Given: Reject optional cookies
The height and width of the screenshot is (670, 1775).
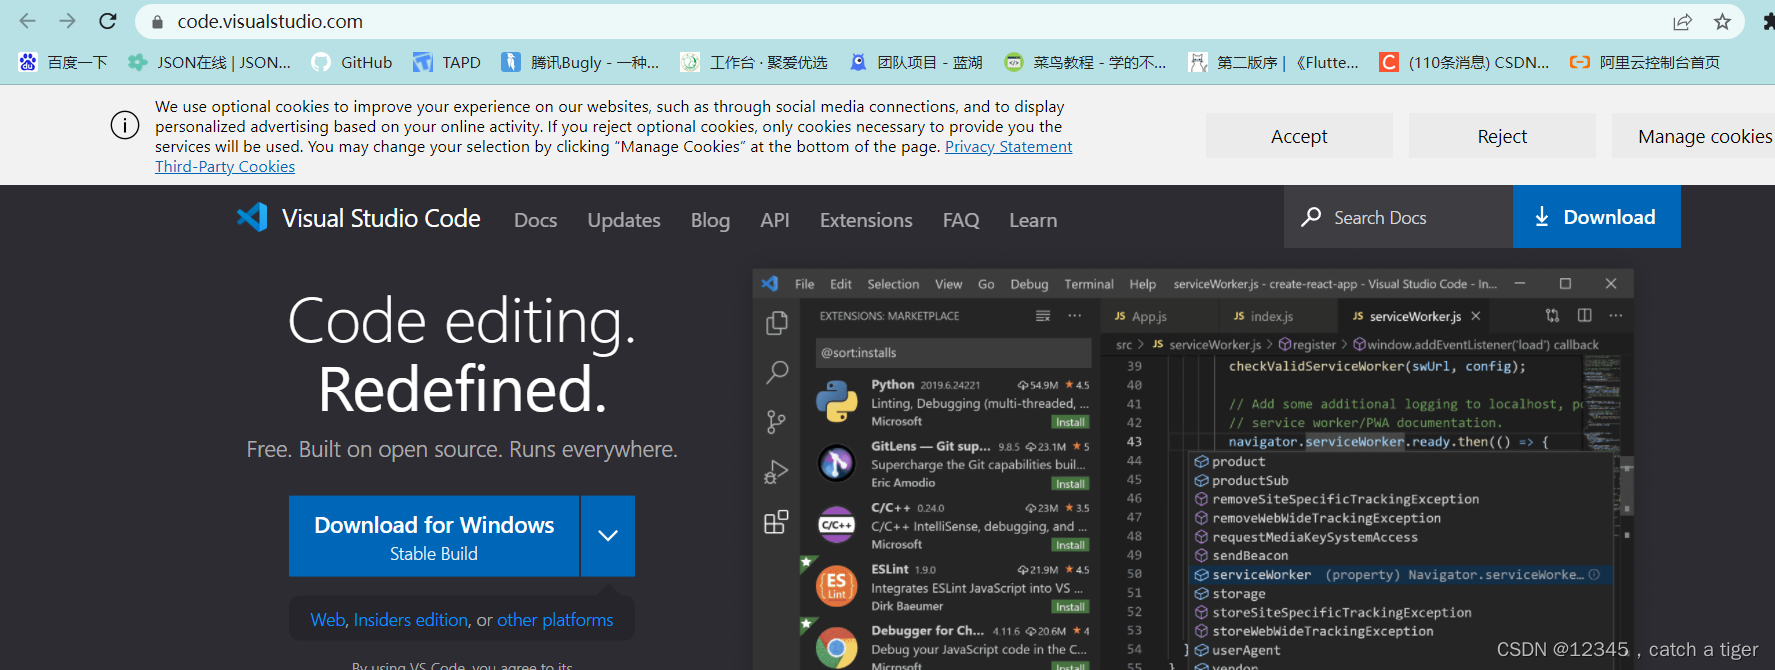Looking at the screenshot, I should click(x=1502, y=136).
